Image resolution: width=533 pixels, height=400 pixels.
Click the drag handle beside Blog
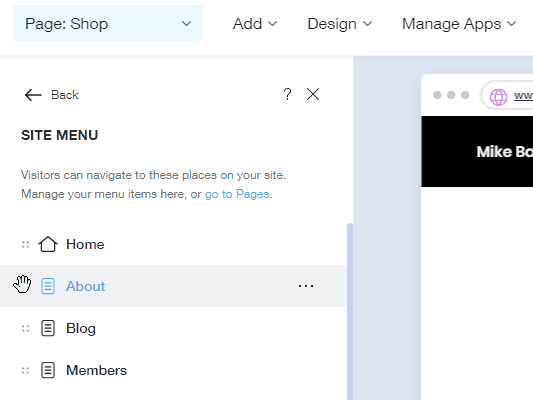[25, 328]
